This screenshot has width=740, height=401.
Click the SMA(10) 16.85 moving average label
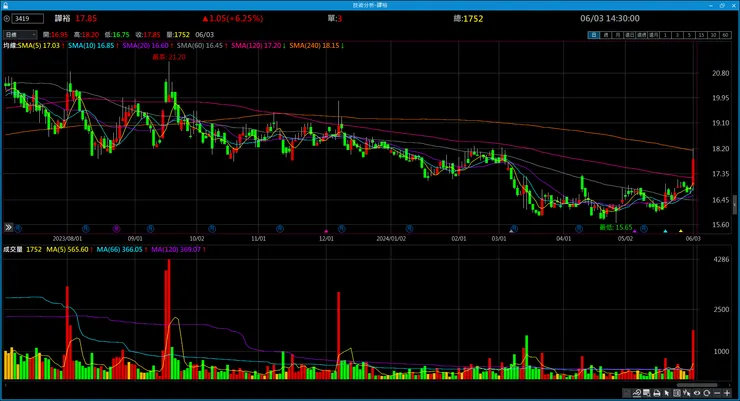(x=93, y=45)
